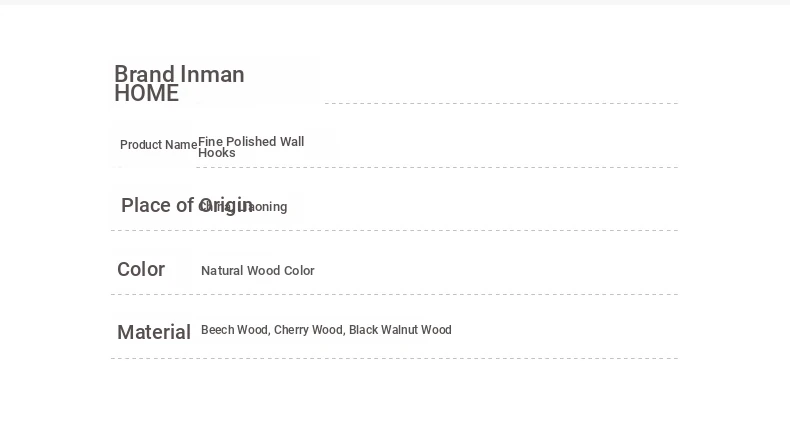The image size is (790, 434).
Task: Click the dashed divider below Product Name row
Action: (437, 167)
